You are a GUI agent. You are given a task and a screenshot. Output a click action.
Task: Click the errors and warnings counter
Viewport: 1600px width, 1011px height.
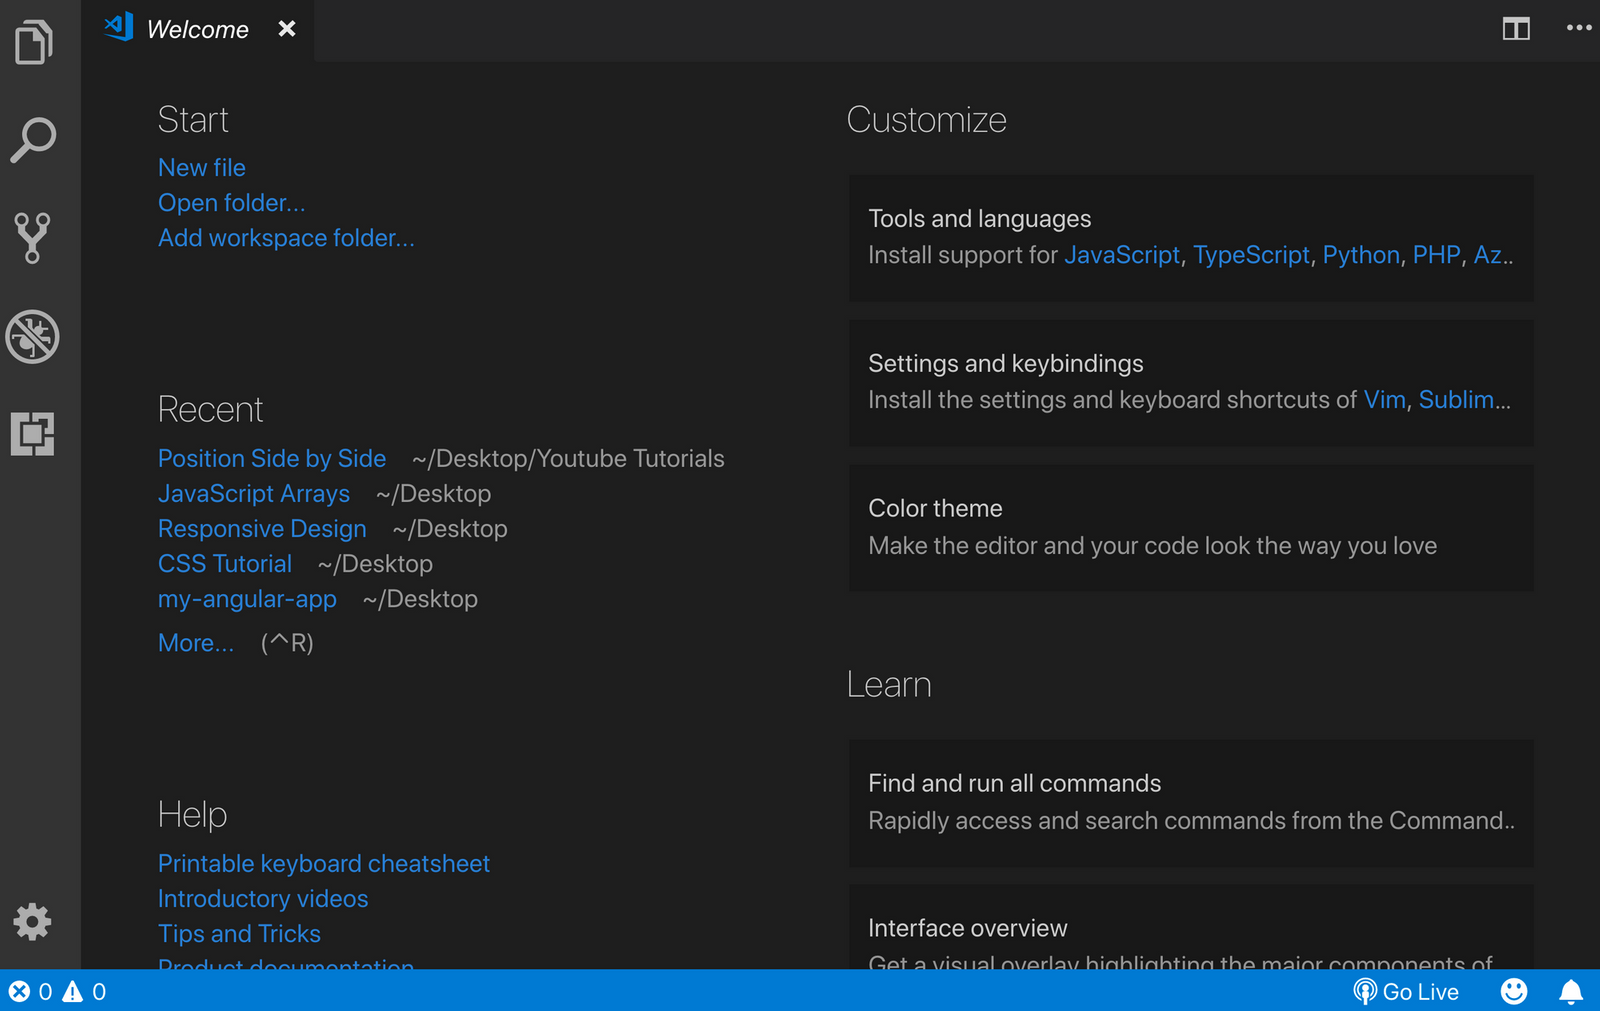tap(55, 991)
